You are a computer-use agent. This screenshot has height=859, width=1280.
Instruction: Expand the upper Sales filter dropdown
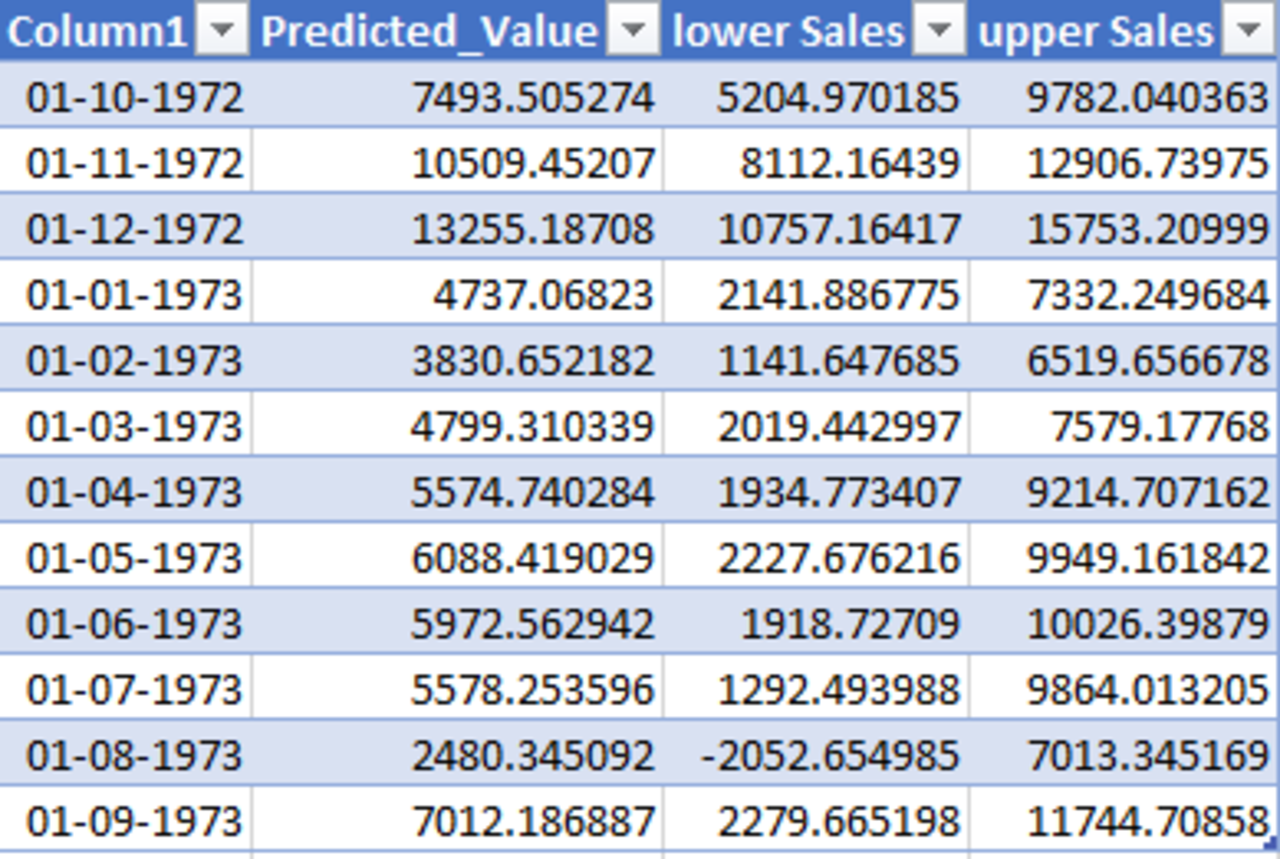1248,33
